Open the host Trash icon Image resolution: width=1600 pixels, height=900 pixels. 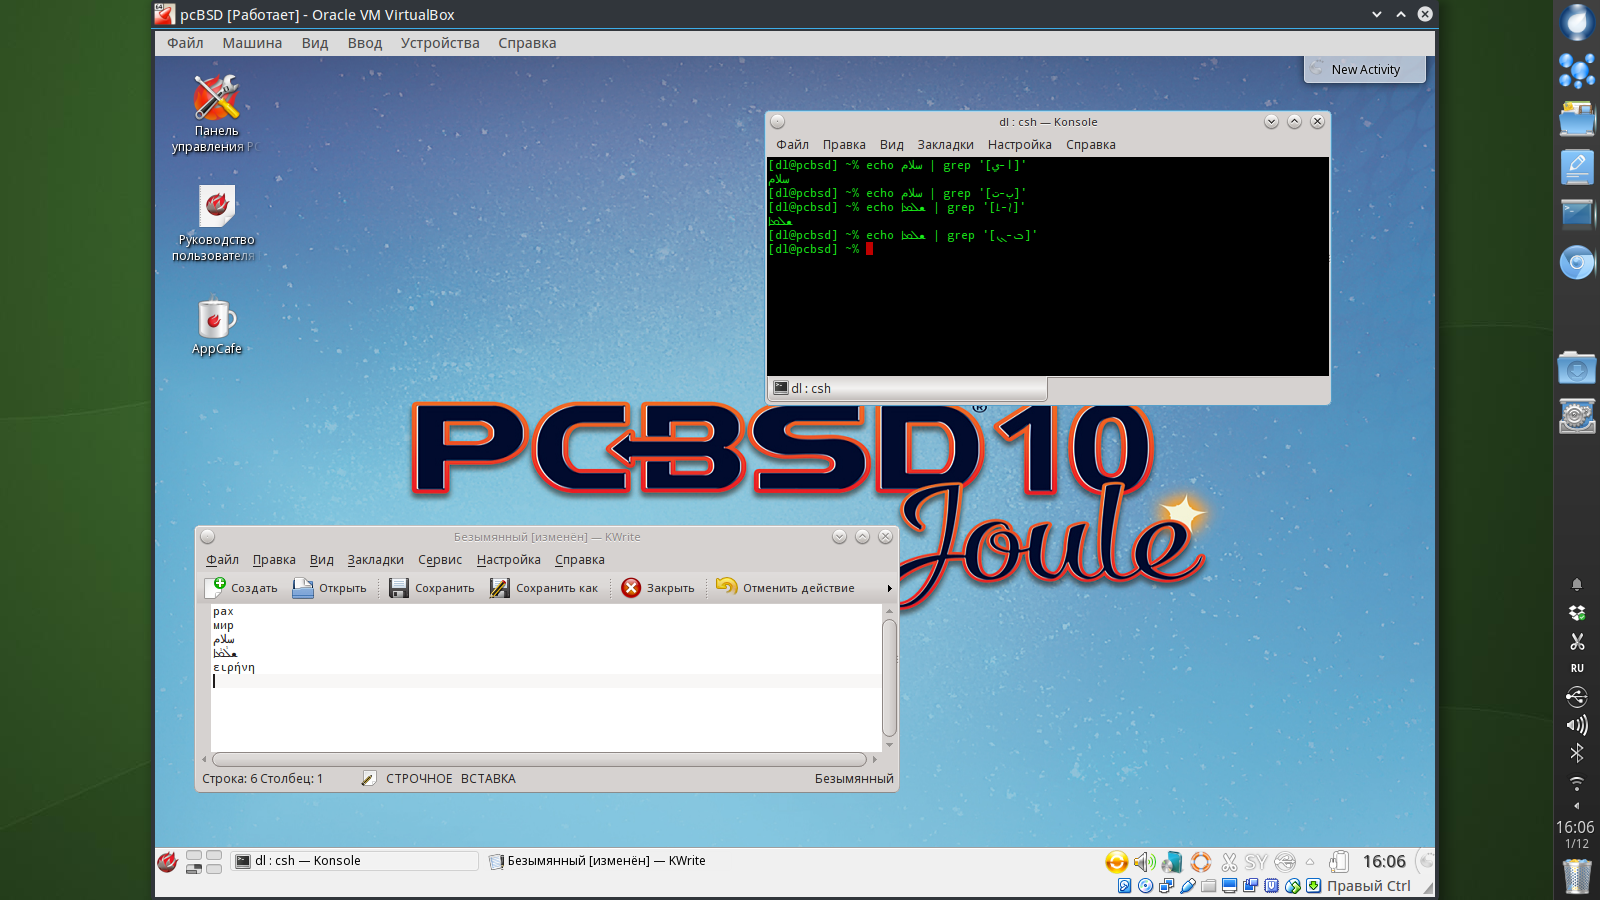1577,875
